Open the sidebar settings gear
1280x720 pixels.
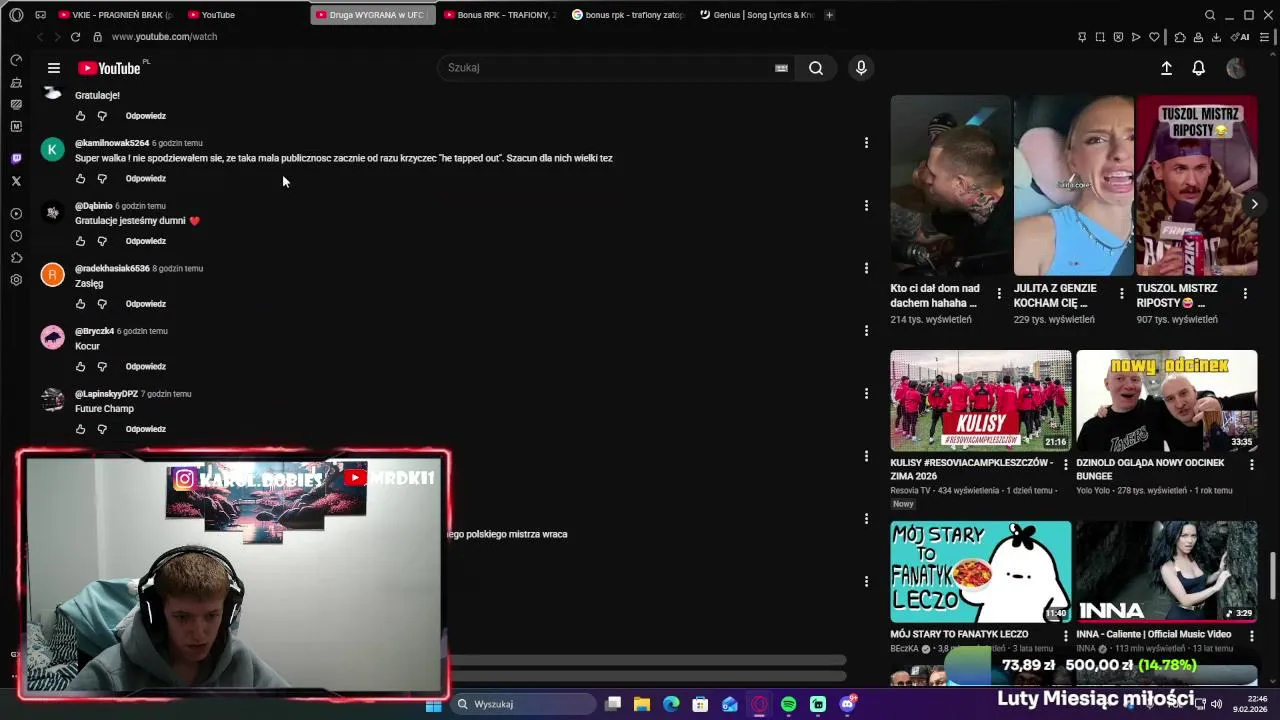(16, 280)
